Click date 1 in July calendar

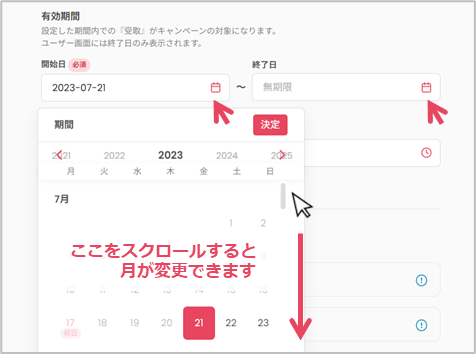click(231, 223)
